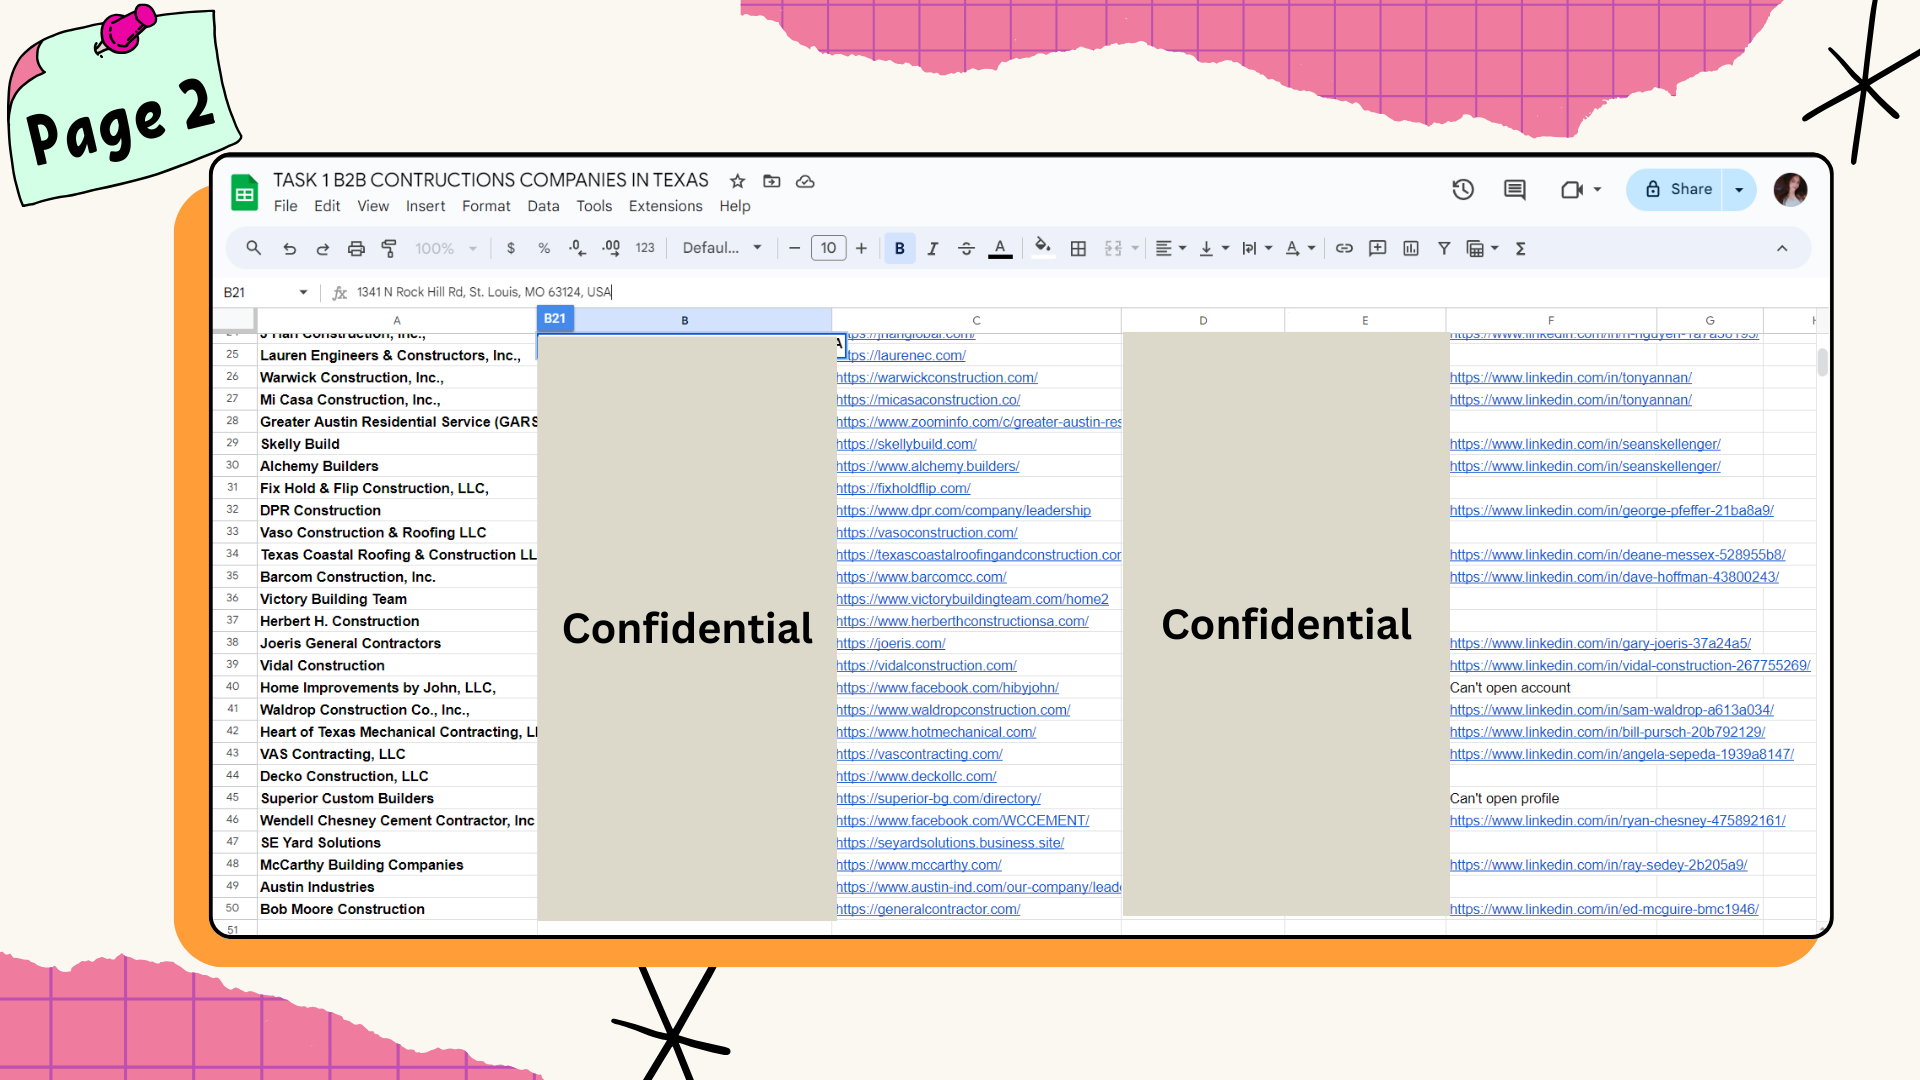Click the paint format icon
This screenshot has width=1920, height=1080.
pos(389,248)
